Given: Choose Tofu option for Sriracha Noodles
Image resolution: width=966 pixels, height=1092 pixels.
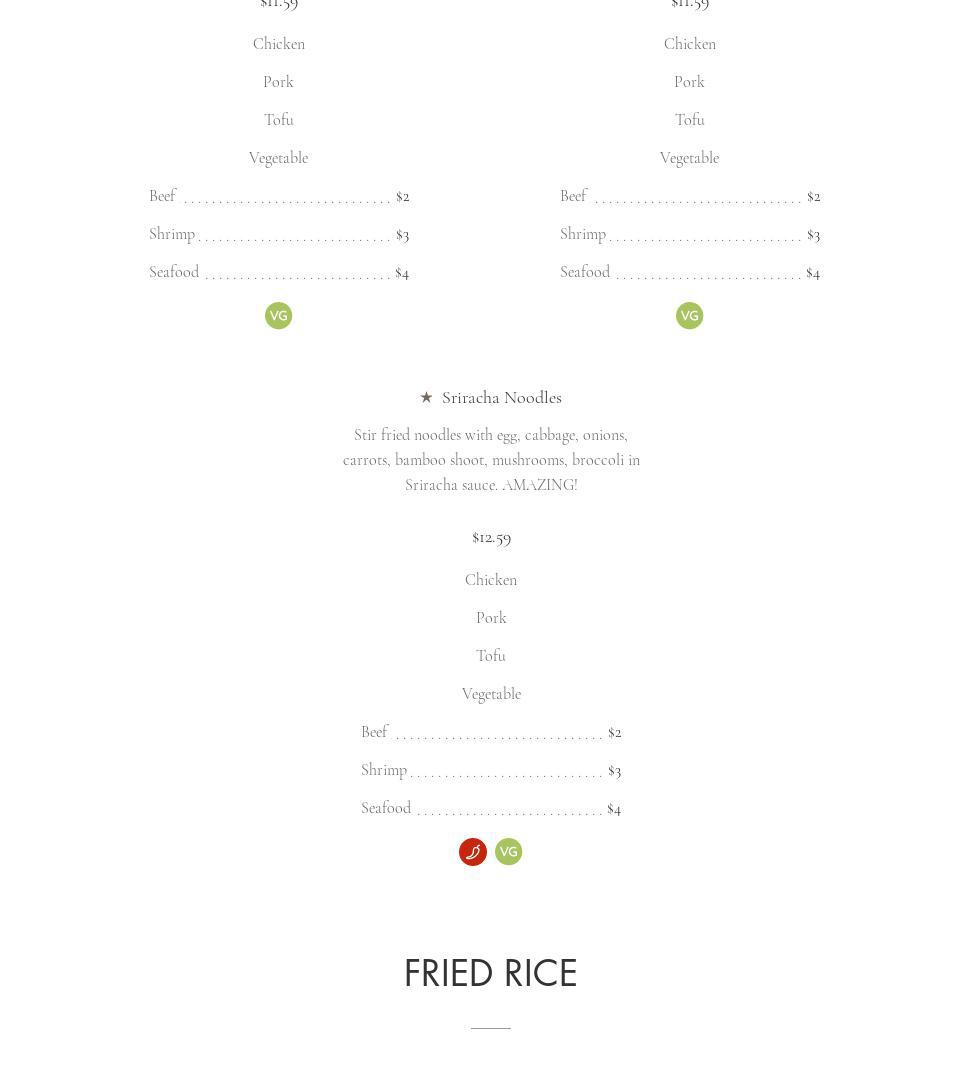Looking at the screenshot, I should coord(491,656).
